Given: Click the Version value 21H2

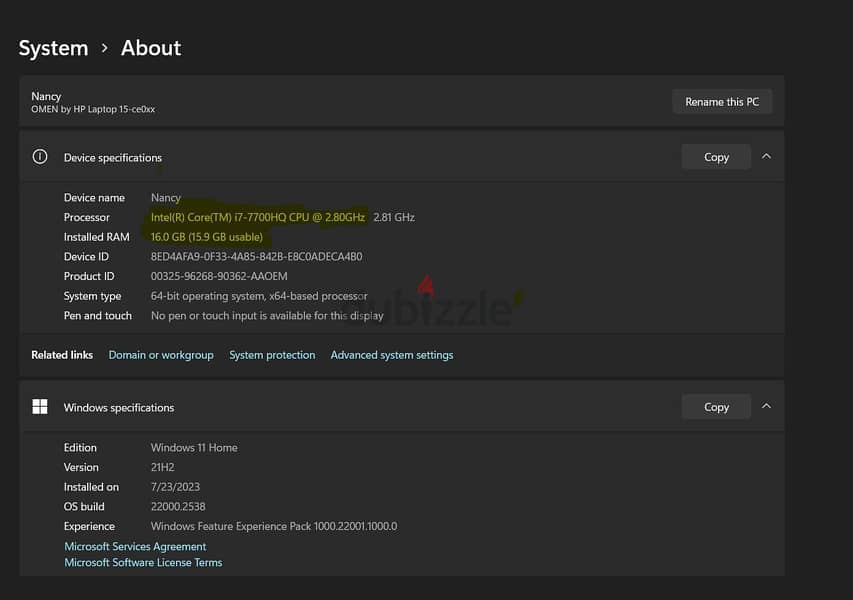Looking at the screenshot, I should pos(163,467).
